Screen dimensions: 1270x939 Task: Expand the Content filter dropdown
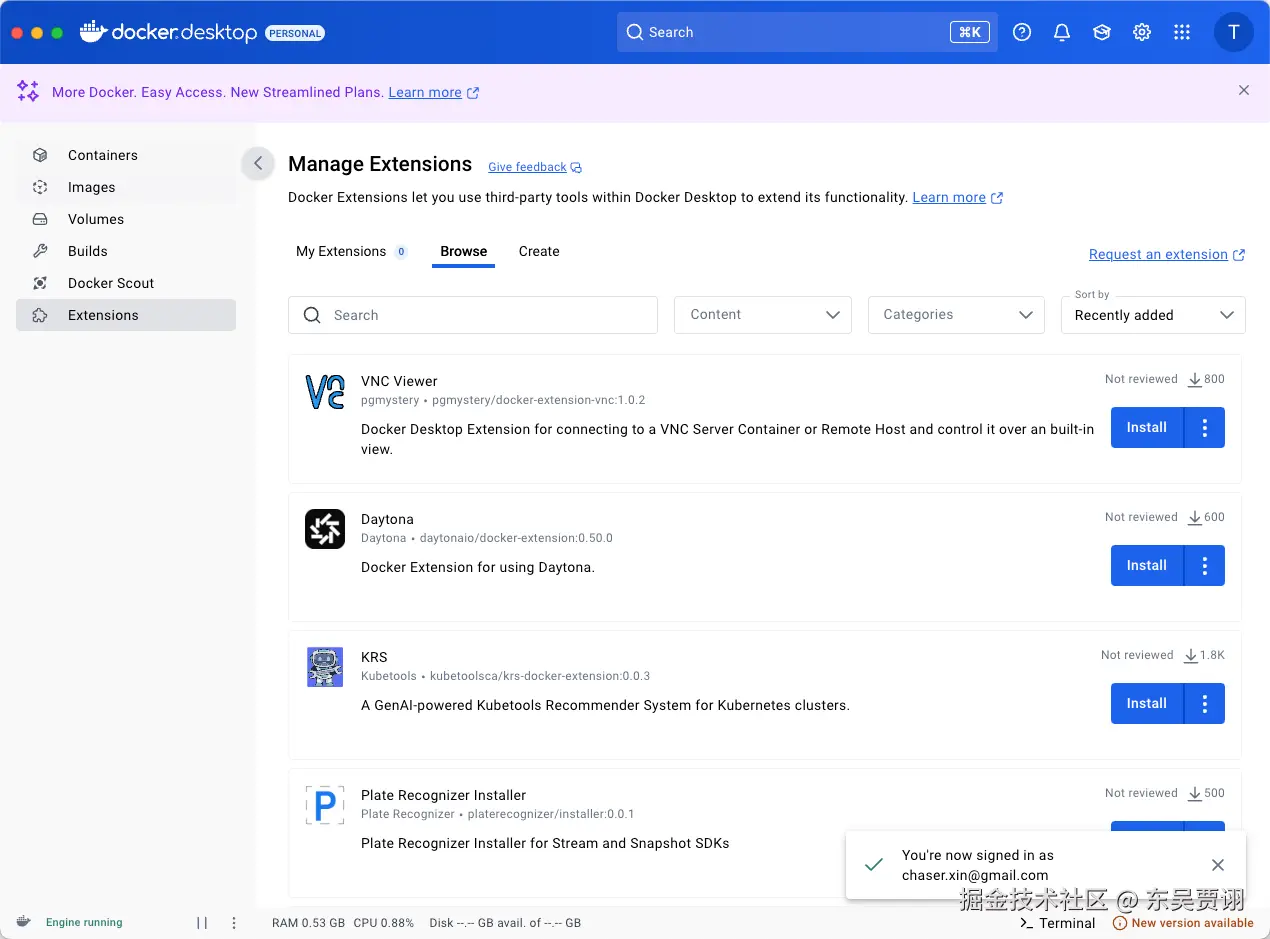(x=763, y=315)
